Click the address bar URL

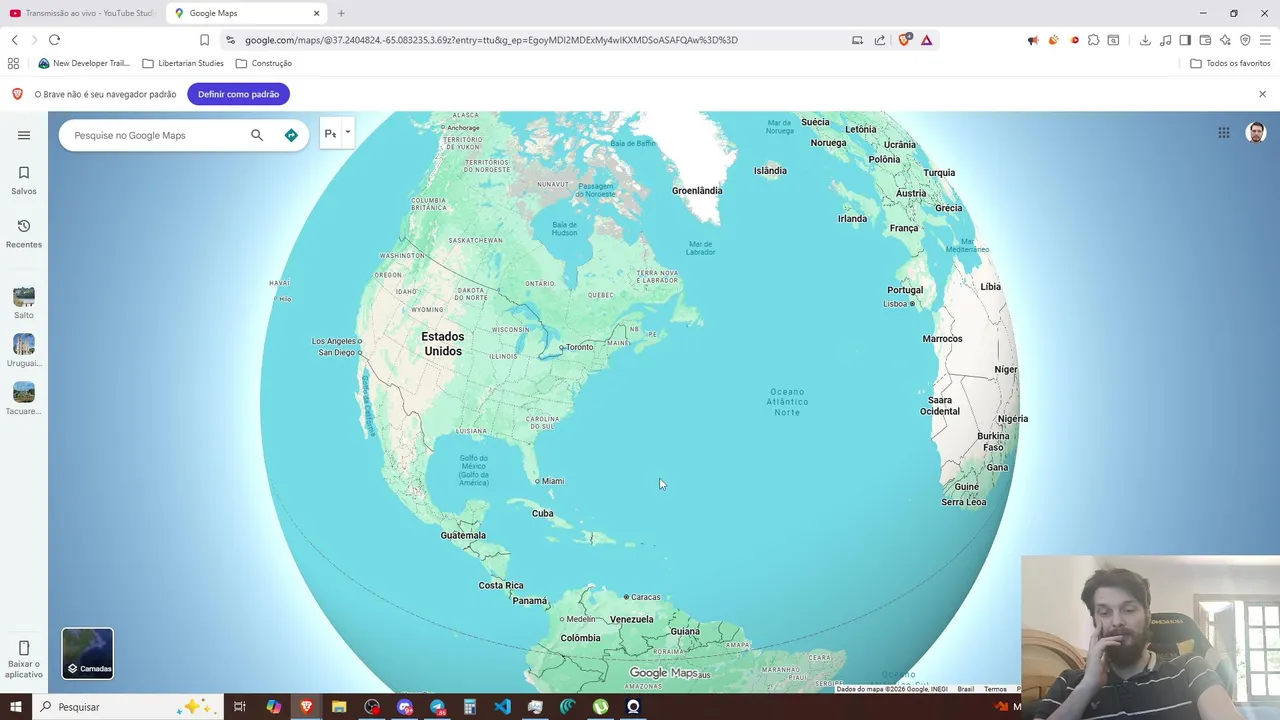[x=491, y=40]
